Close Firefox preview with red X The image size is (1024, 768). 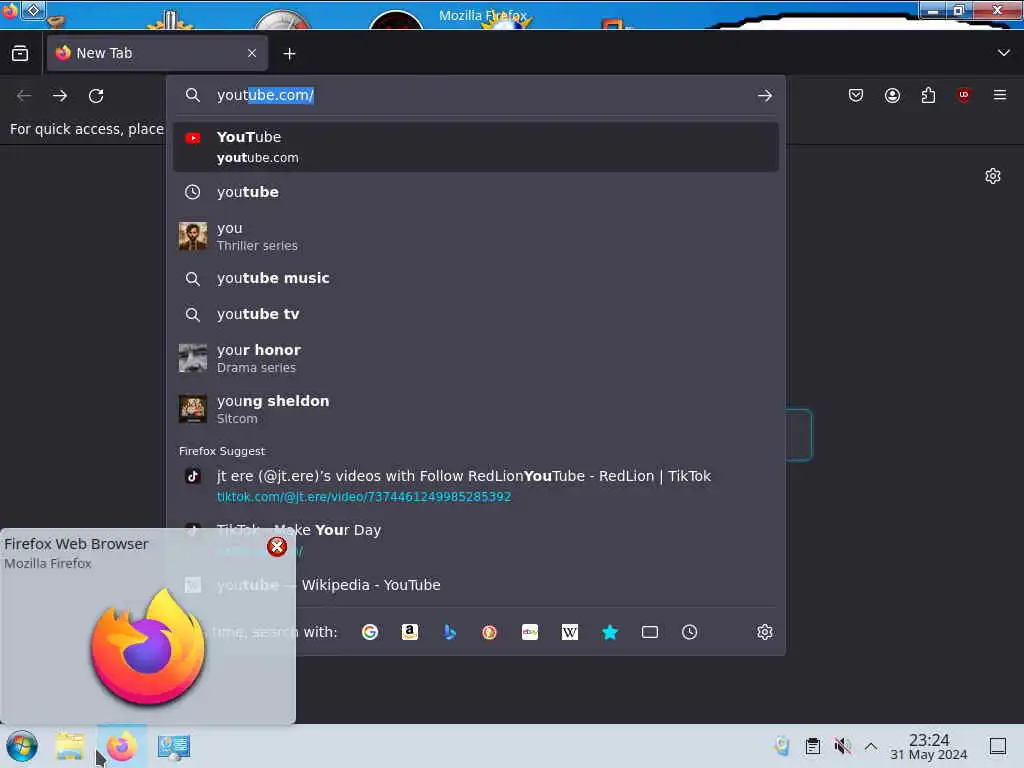[277, 547]
